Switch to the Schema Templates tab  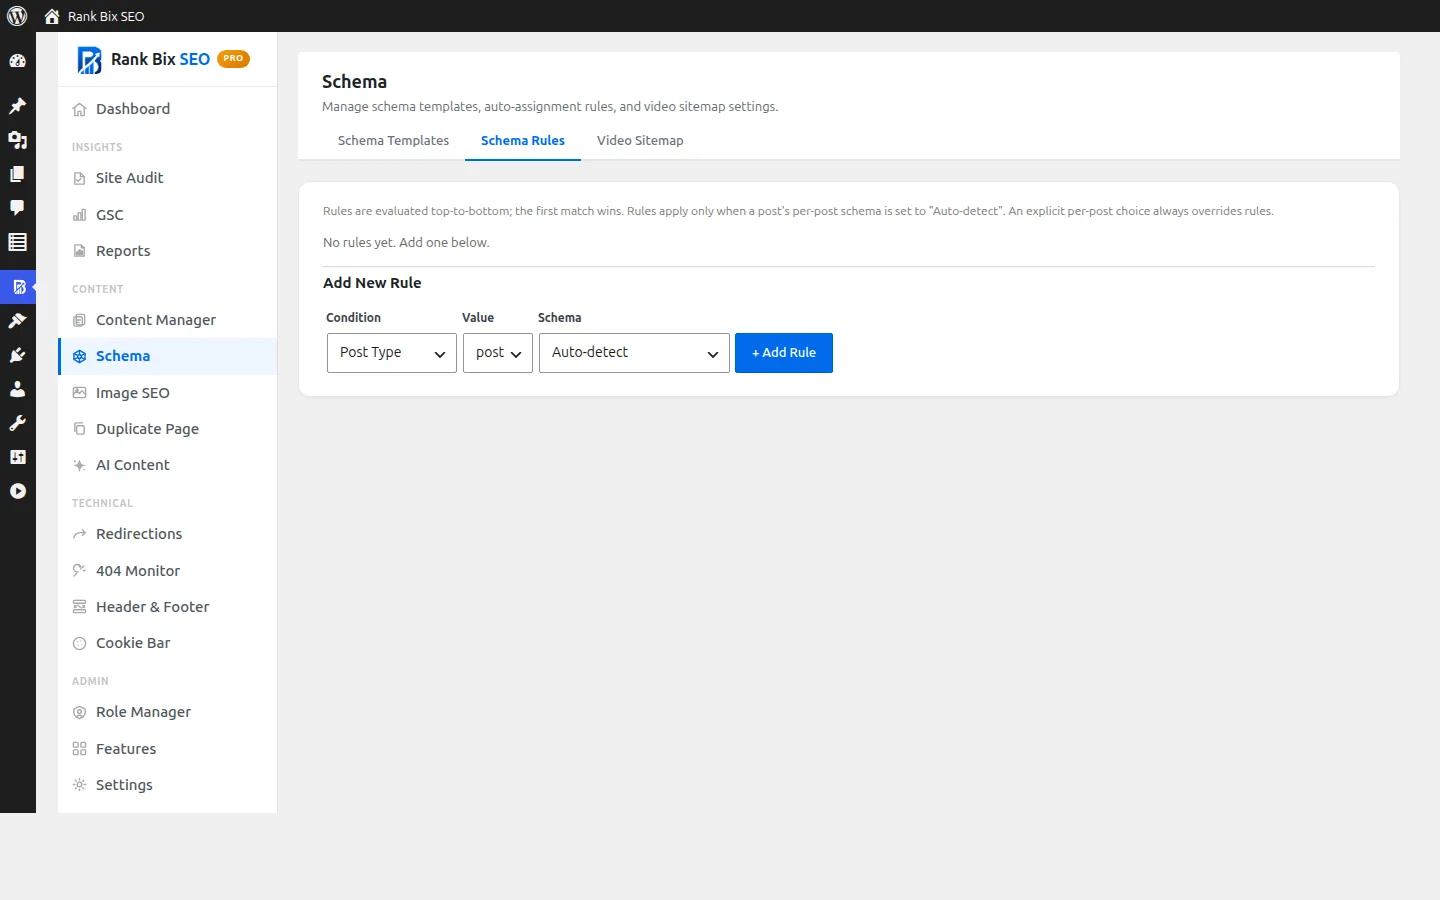[x=393, y=141]
